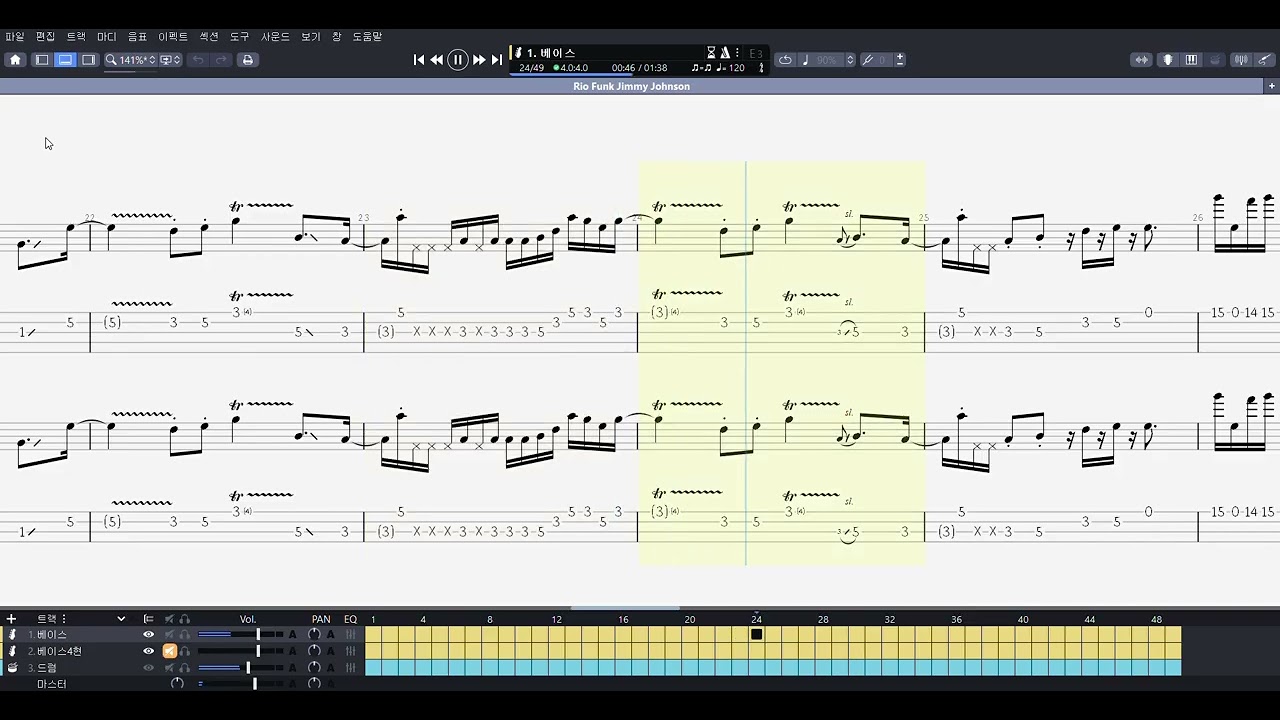Show the guitar fretboard instrument view
The width and height of the screenshot is (1280, 720).
coord(1167,60)
